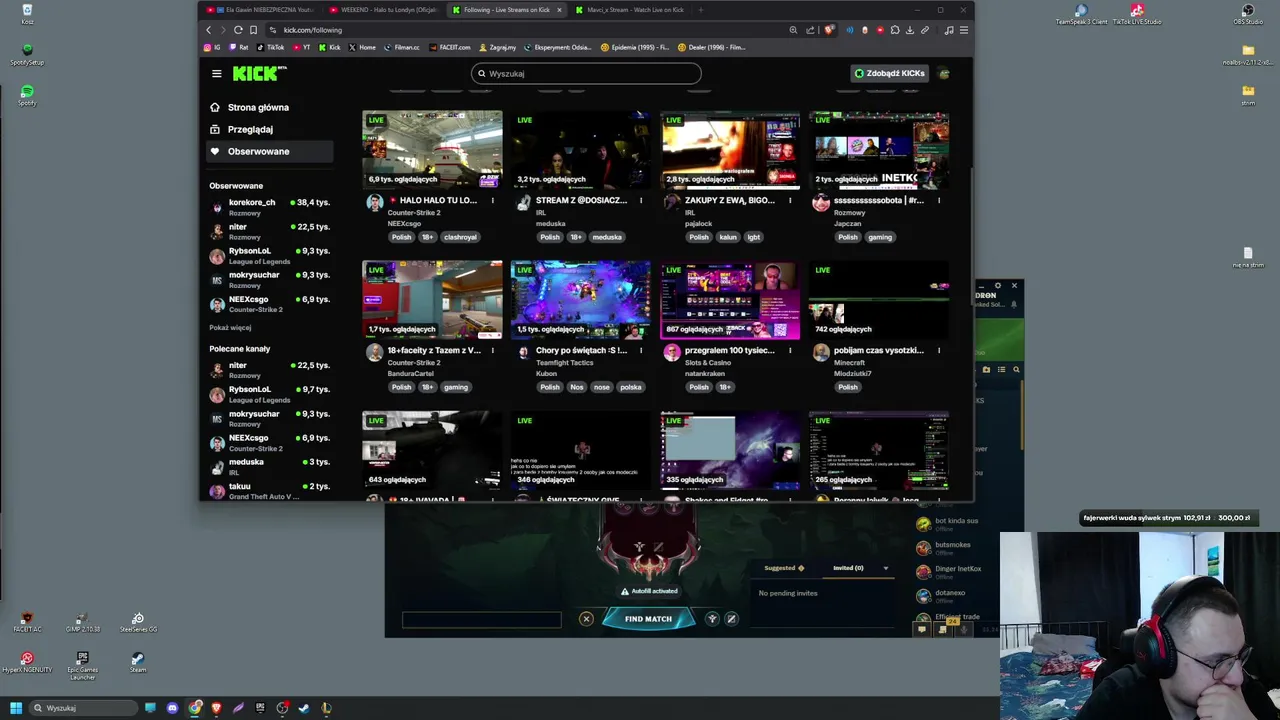
Task: Open League friends list search icon
Action: click(x=1016, y=370)
